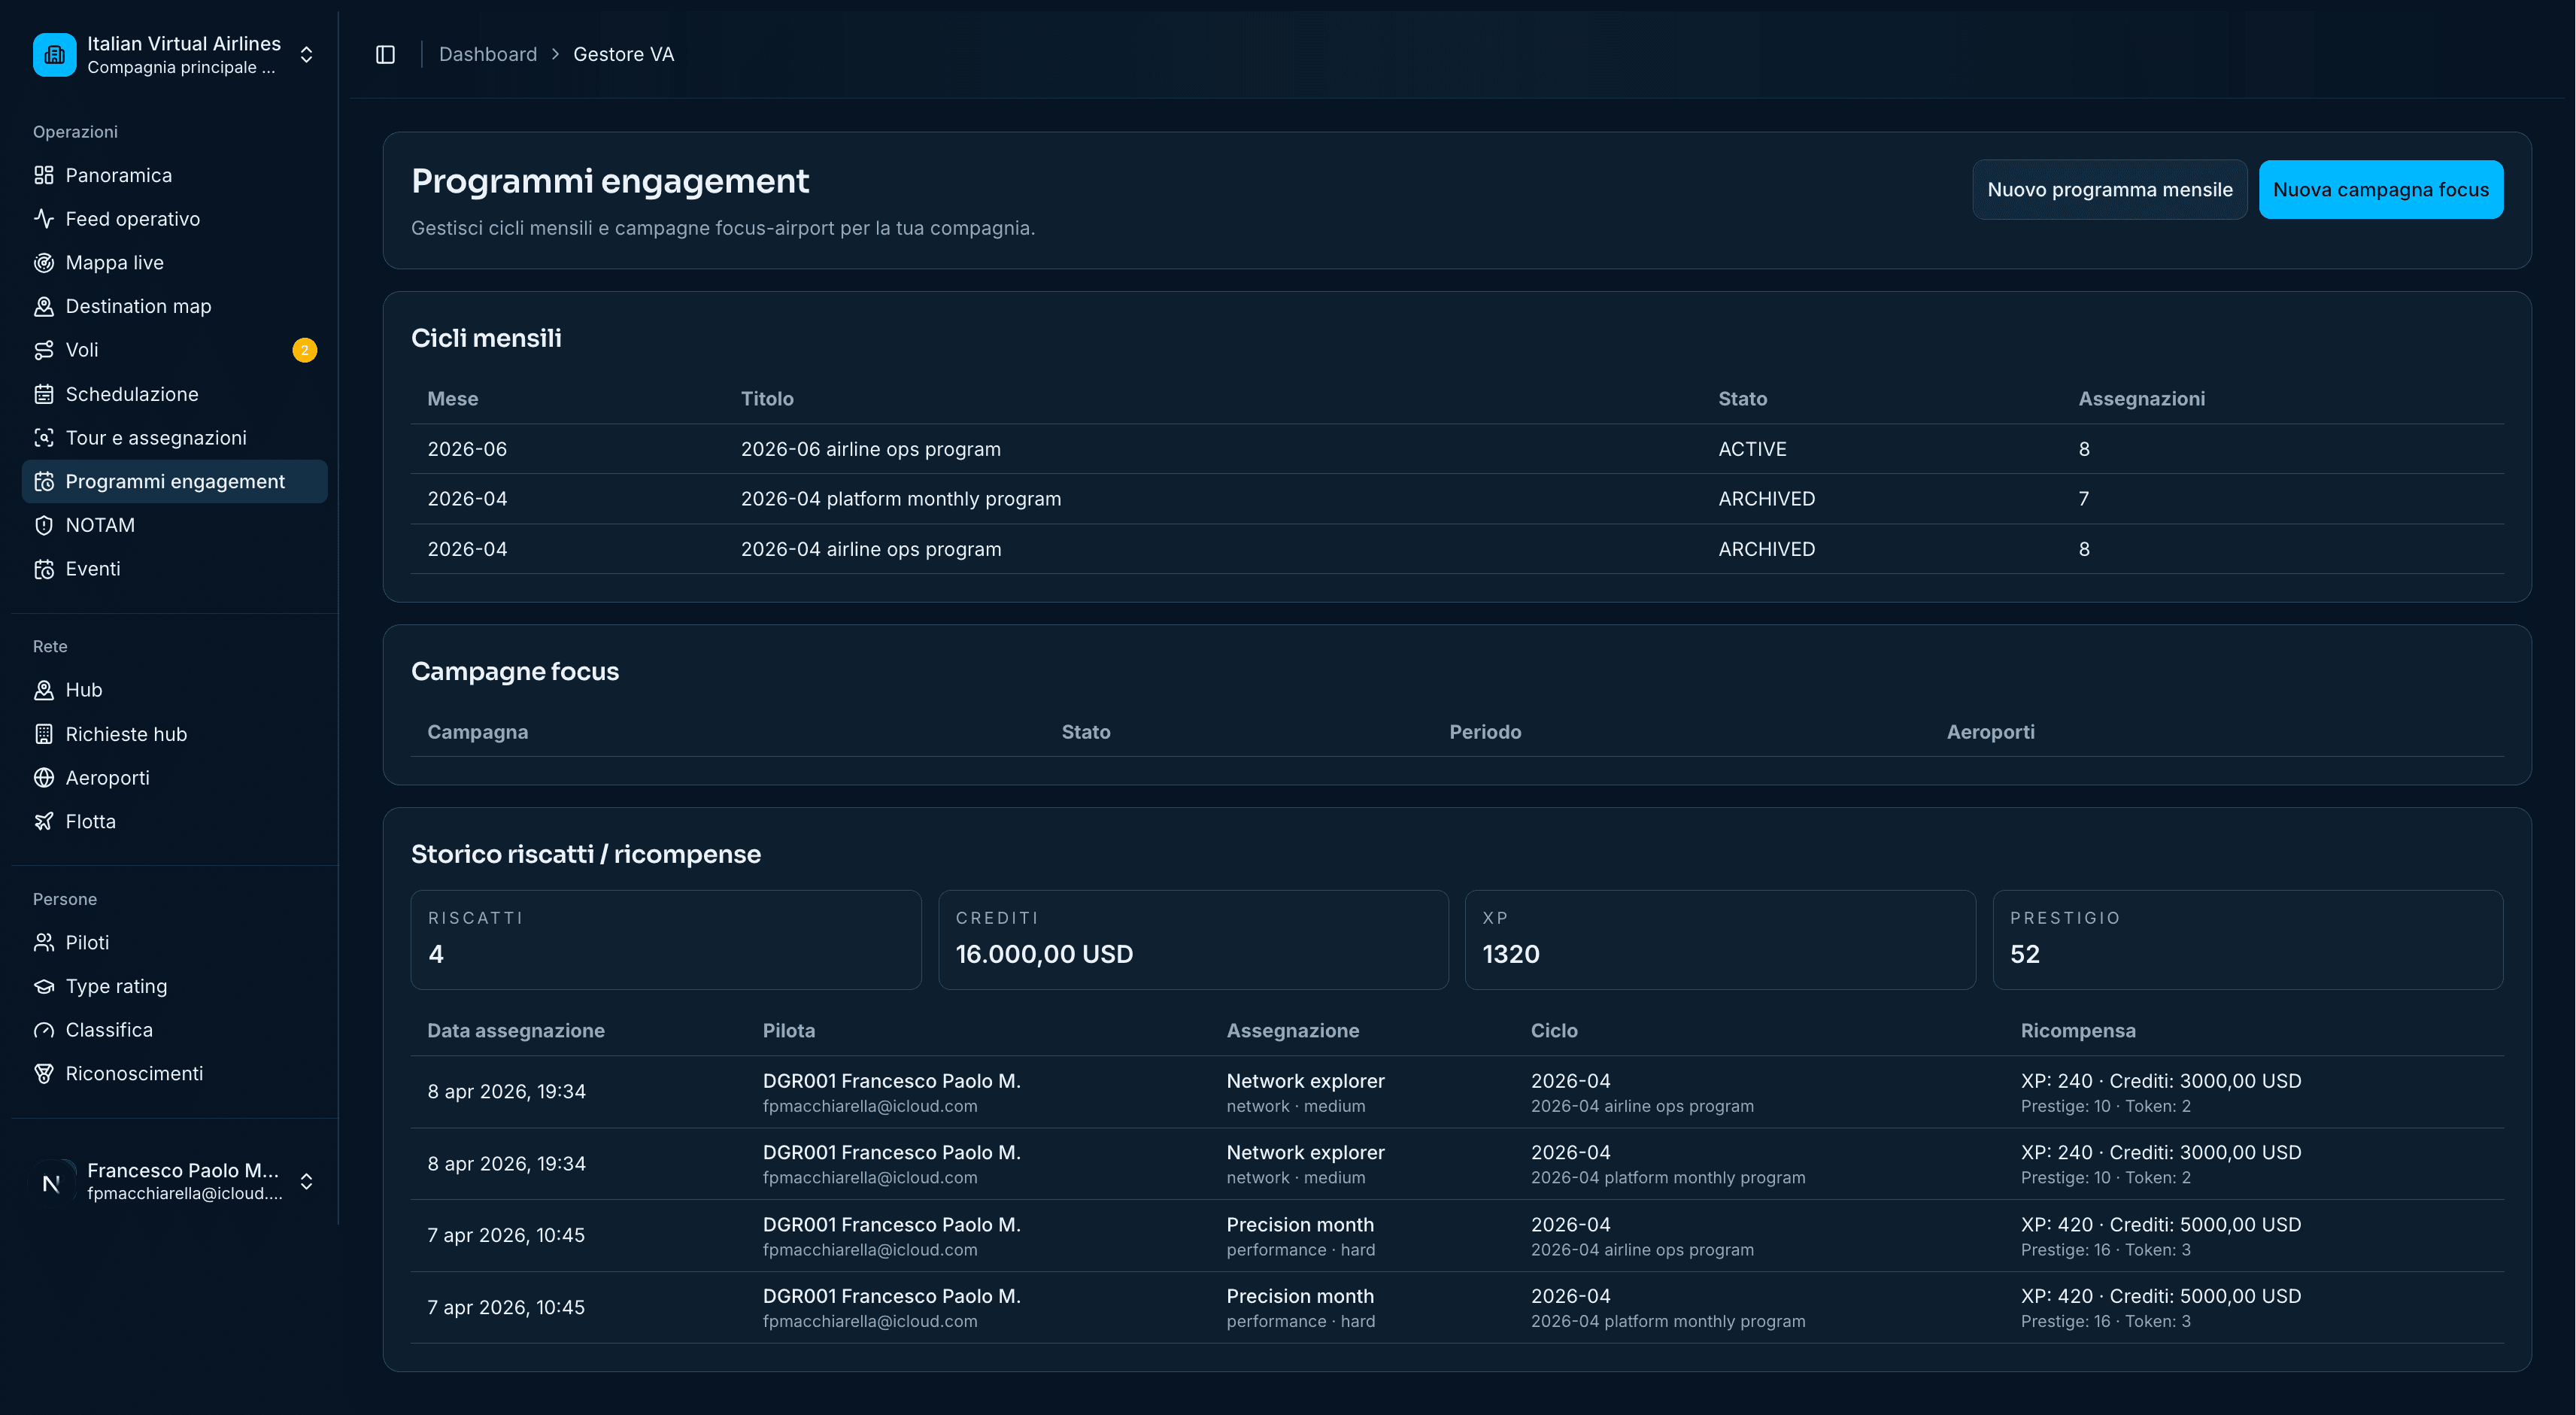This screenshot has width=2576, height=1415.
Task: Click the NOTAM shield icon
Action: pos(44,525)
